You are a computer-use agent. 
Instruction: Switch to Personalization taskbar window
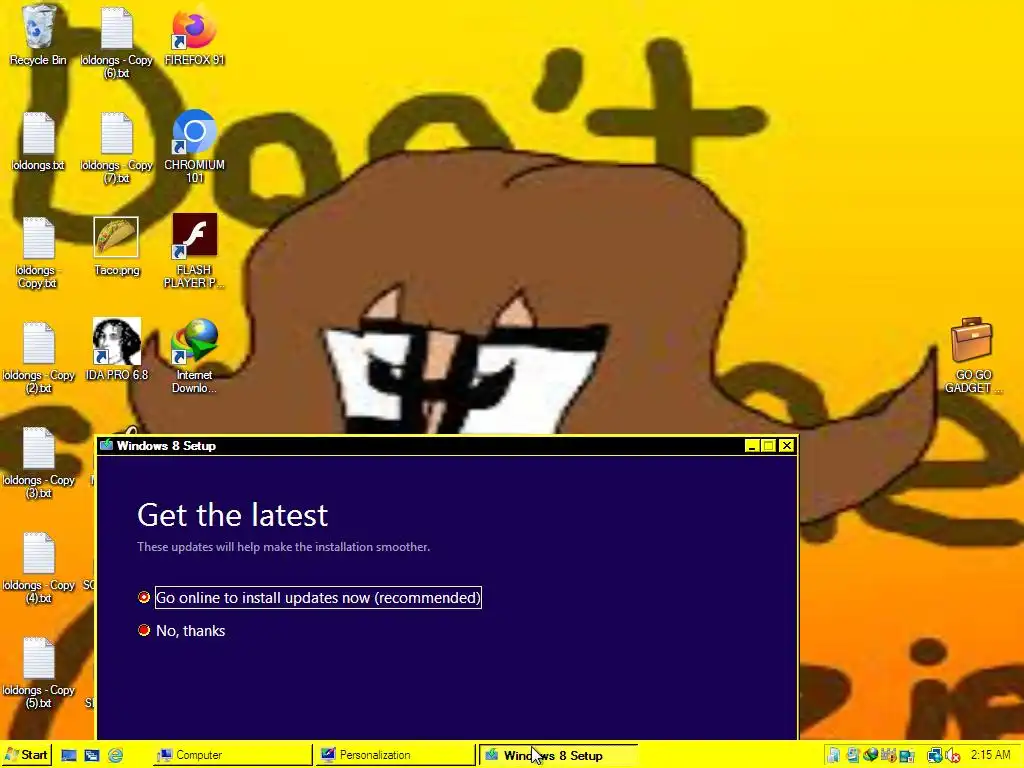396,755
